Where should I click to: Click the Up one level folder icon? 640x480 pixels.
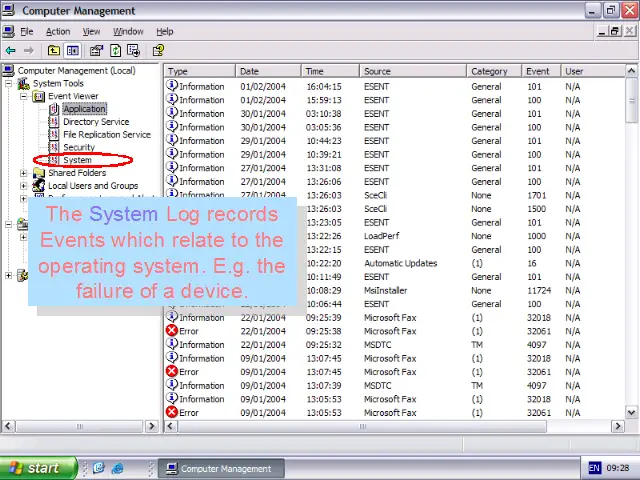point(53,51)
